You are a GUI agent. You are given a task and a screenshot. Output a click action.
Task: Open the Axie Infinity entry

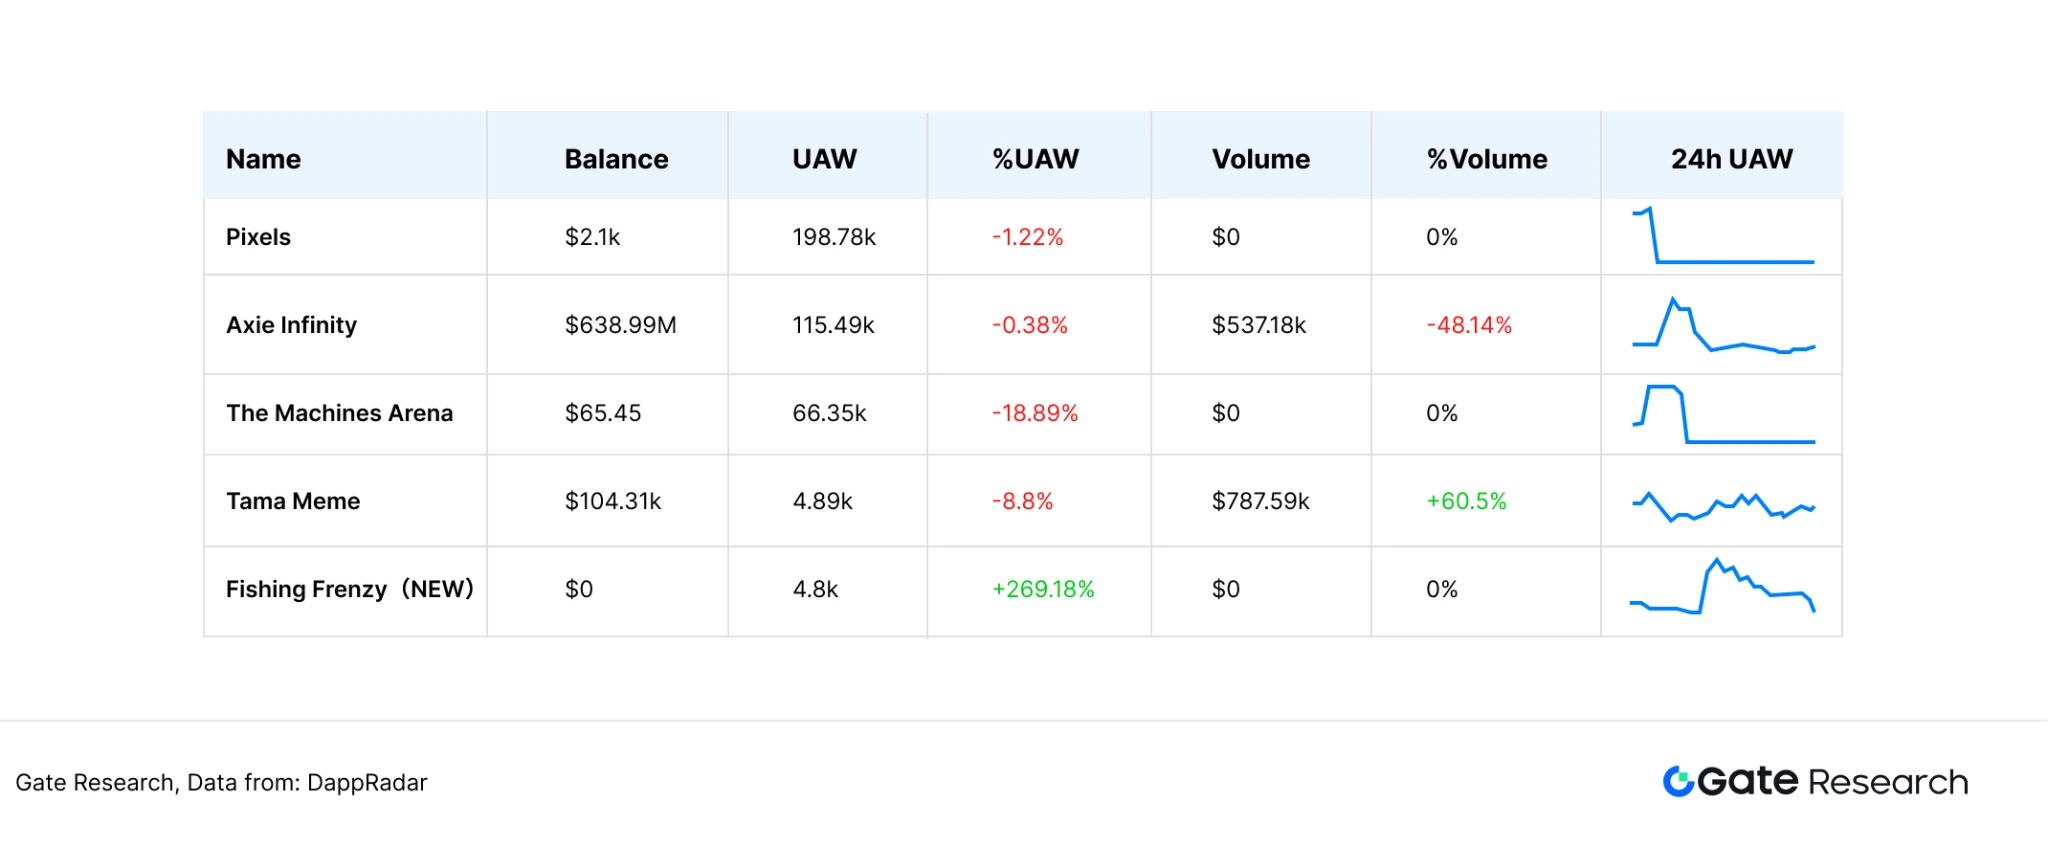click(x=291, y=325)
